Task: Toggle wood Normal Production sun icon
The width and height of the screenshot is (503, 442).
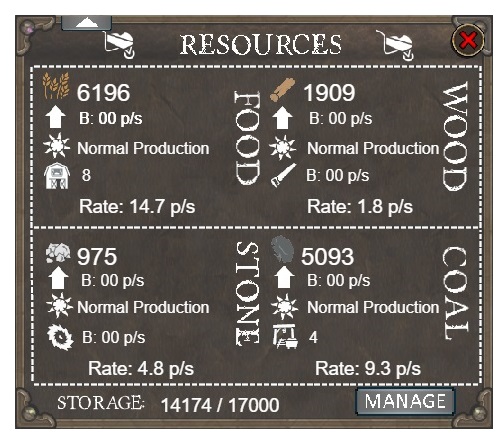Action: pyautogui.click(x=283, y=147)
